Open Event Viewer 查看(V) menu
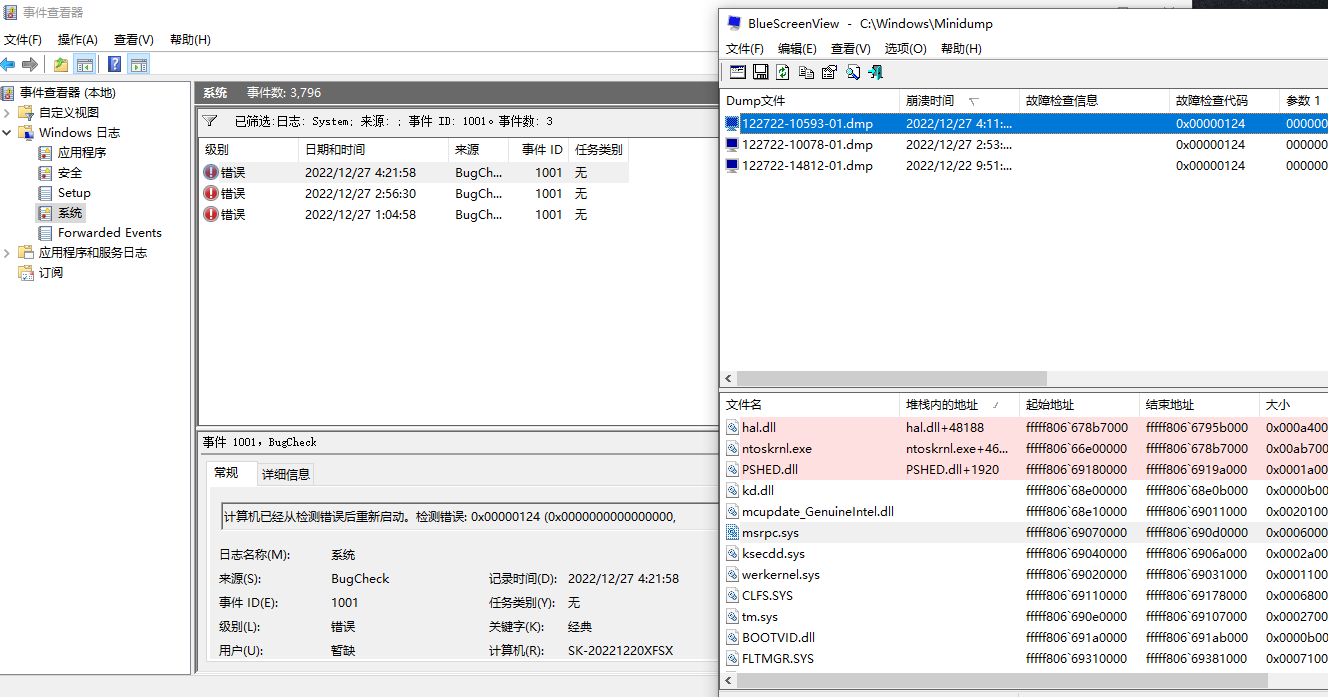1328x697 pixels. [134, 40]
